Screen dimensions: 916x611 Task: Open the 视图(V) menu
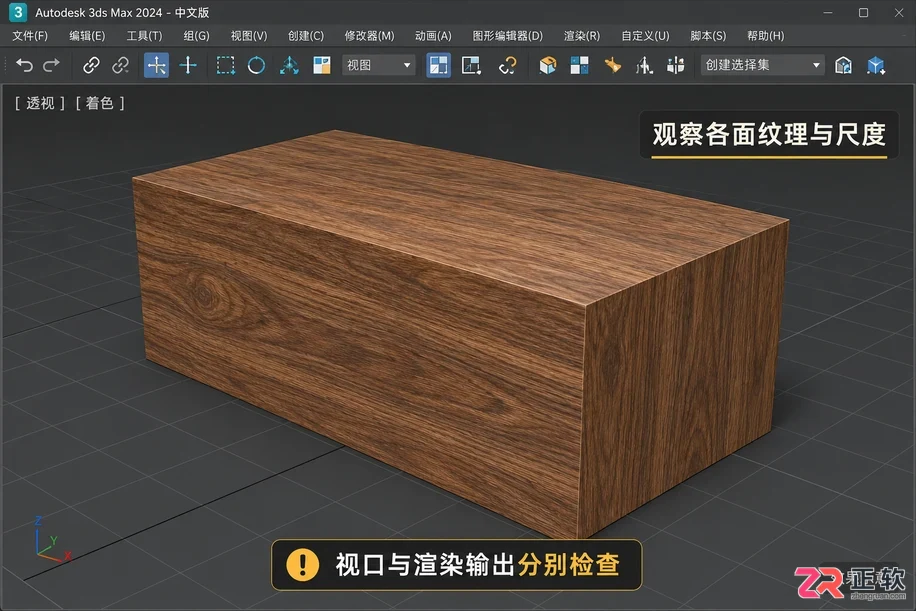[x=249, y=36]
